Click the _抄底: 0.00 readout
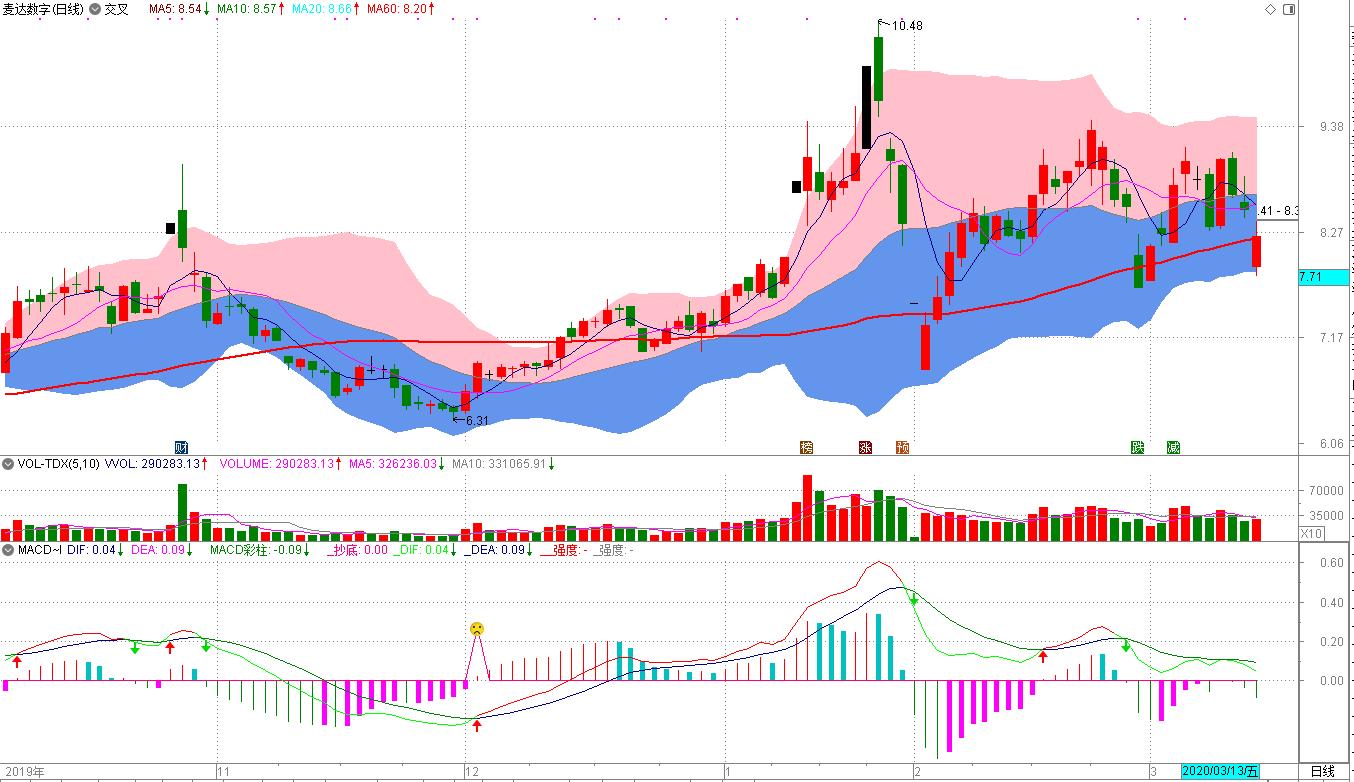The image size is (1354, 782). (357, 550)
